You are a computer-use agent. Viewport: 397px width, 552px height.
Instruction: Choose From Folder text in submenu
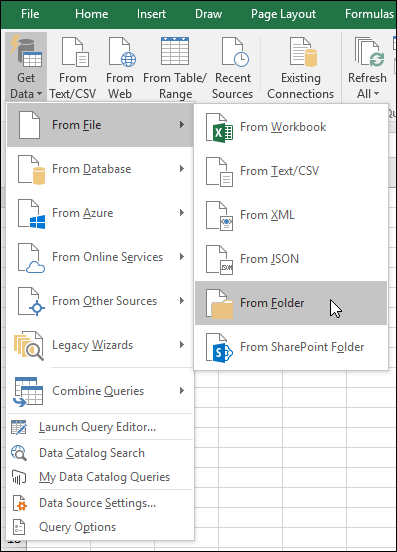(x=272, y=303)
